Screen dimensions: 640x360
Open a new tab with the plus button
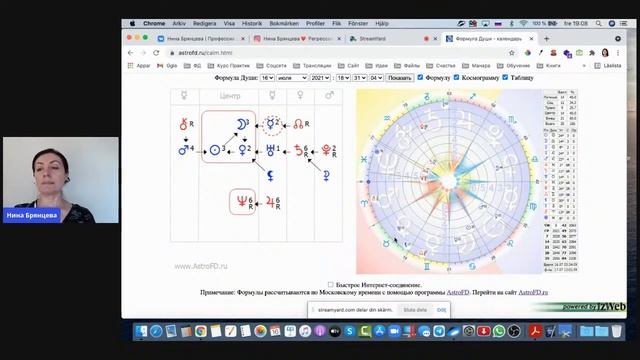(x=547, y=39)
